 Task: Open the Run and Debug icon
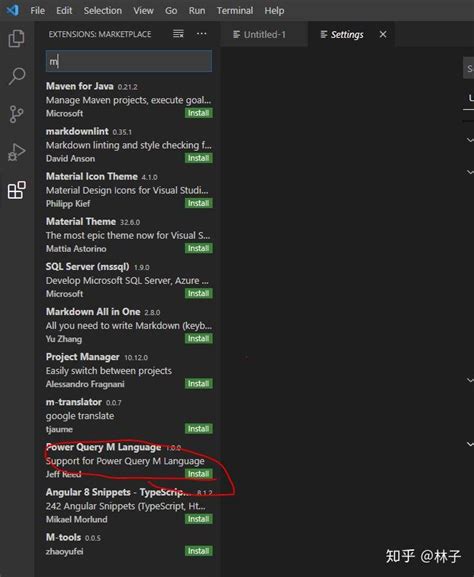point(17,152)
